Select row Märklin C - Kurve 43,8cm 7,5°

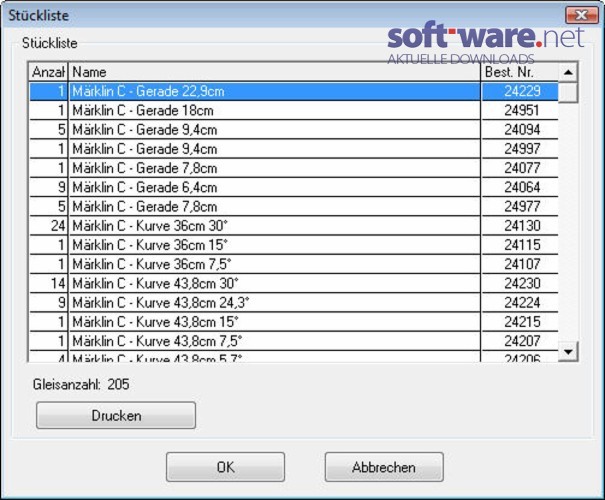[x=294, y=341]
